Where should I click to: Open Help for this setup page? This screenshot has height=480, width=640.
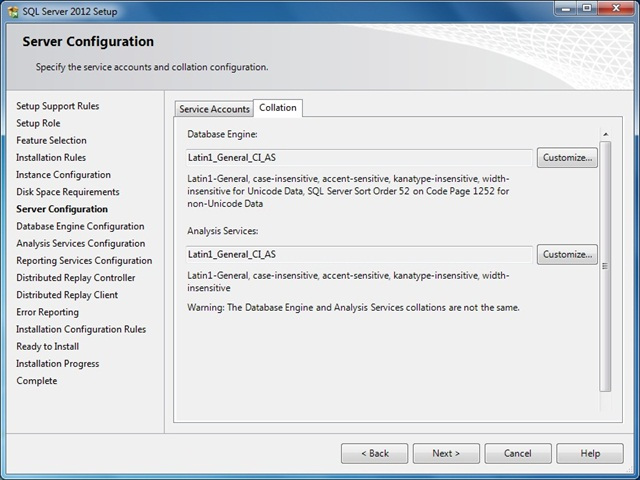(x=590, y=453)
